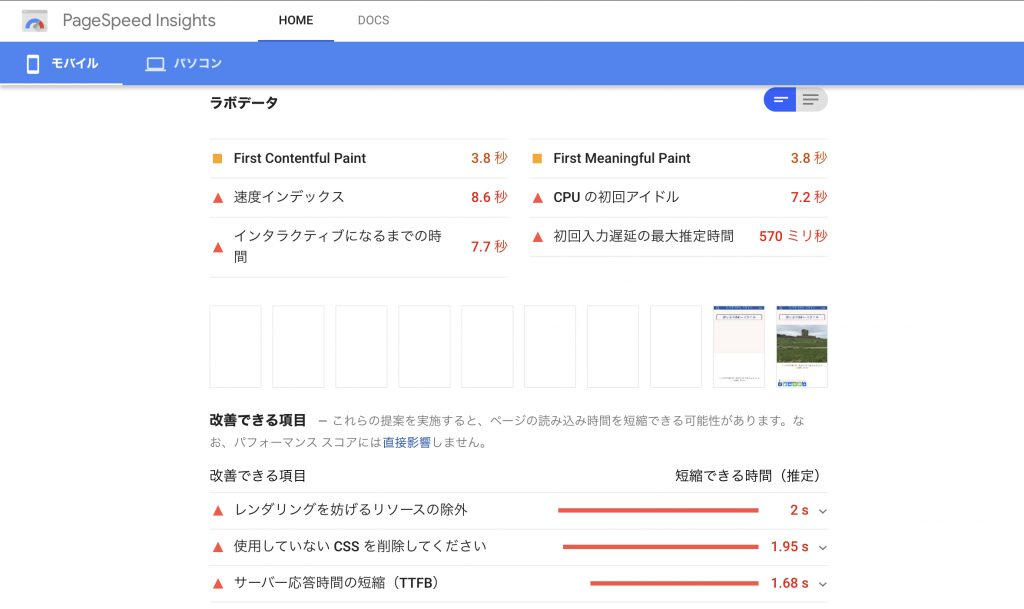Expand レンダリングを妨げるリソースの除外 details
This screenshot has height=609, width=1024.
[x=823, y=511]
